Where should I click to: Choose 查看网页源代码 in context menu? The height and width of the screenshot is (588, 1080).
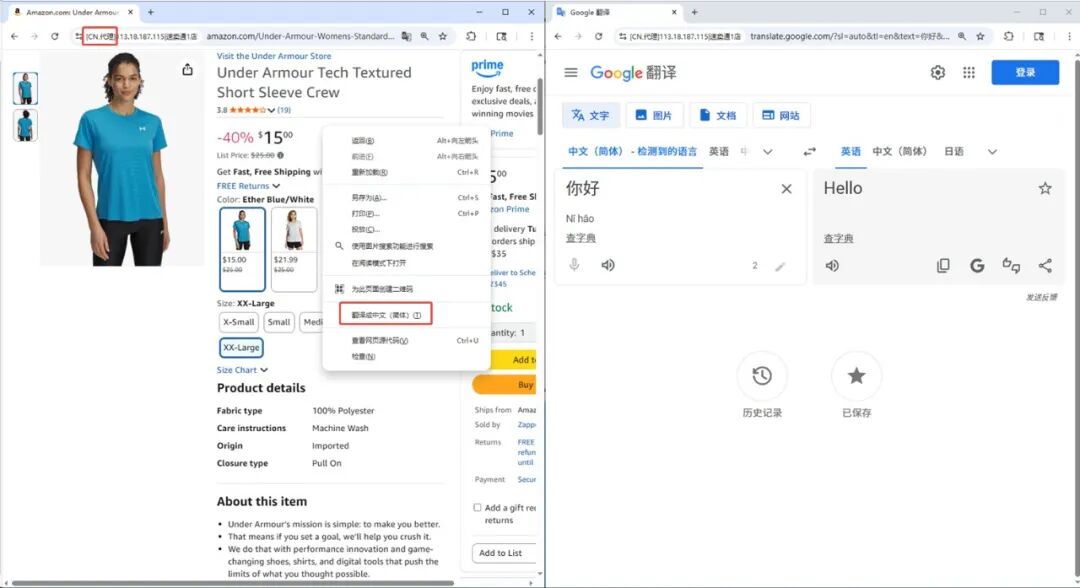coord(405,341)
